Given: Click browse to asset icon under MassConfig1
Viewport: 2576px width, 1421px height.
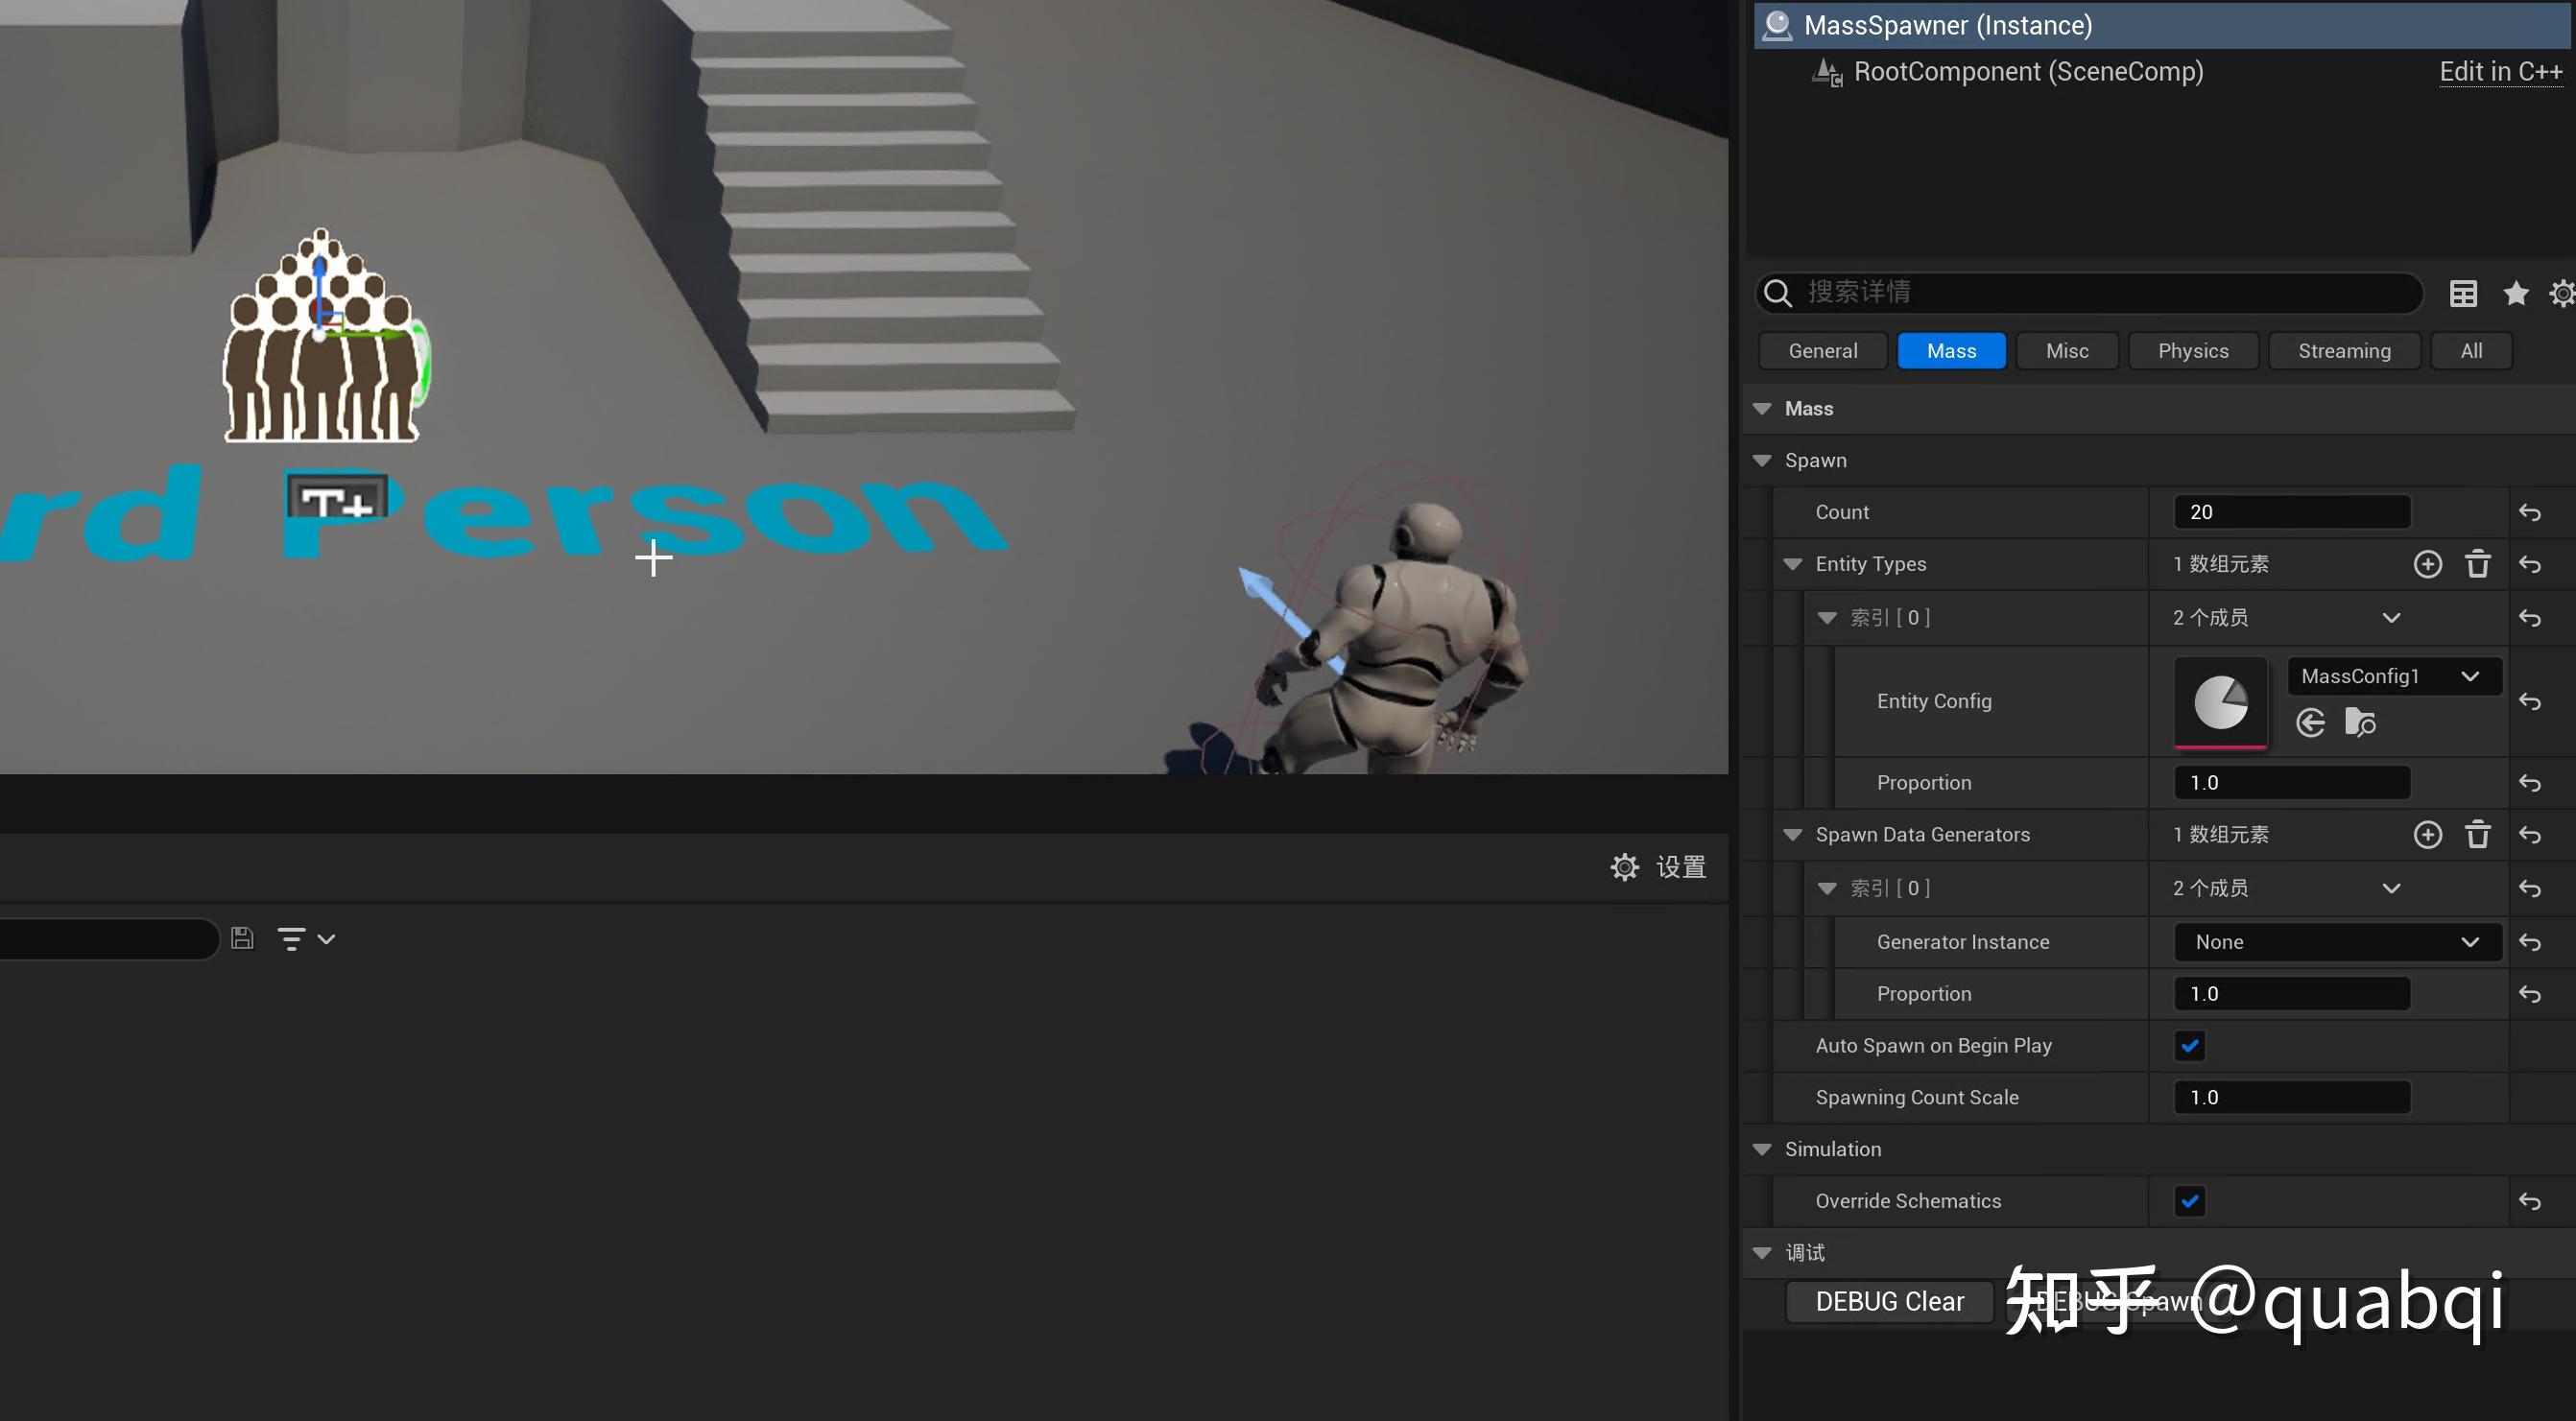Looking at the screenshot, I should [x=2360, y=722].
